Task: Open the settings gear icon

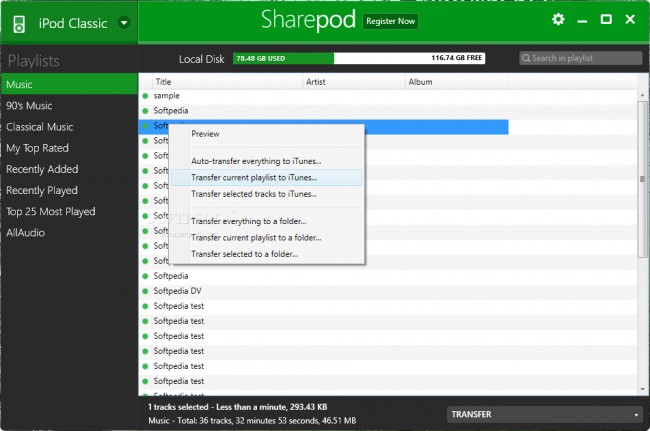Action: click(558, 20)
